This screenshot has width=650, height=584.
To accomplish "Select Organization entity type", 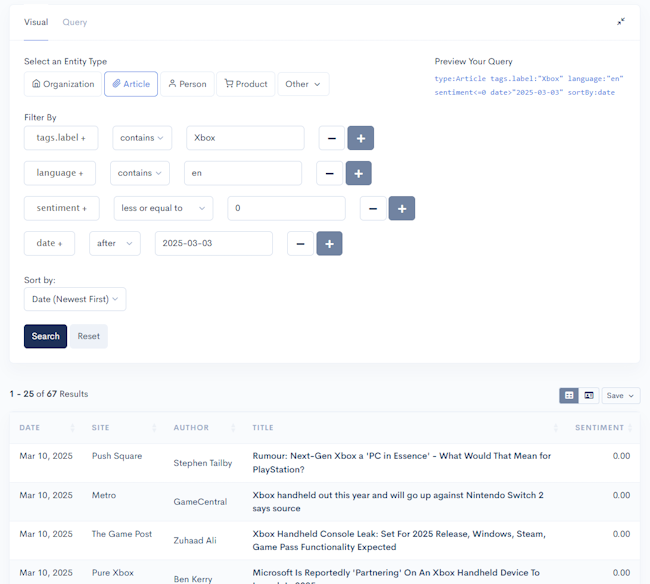I will tap(63, 84).
